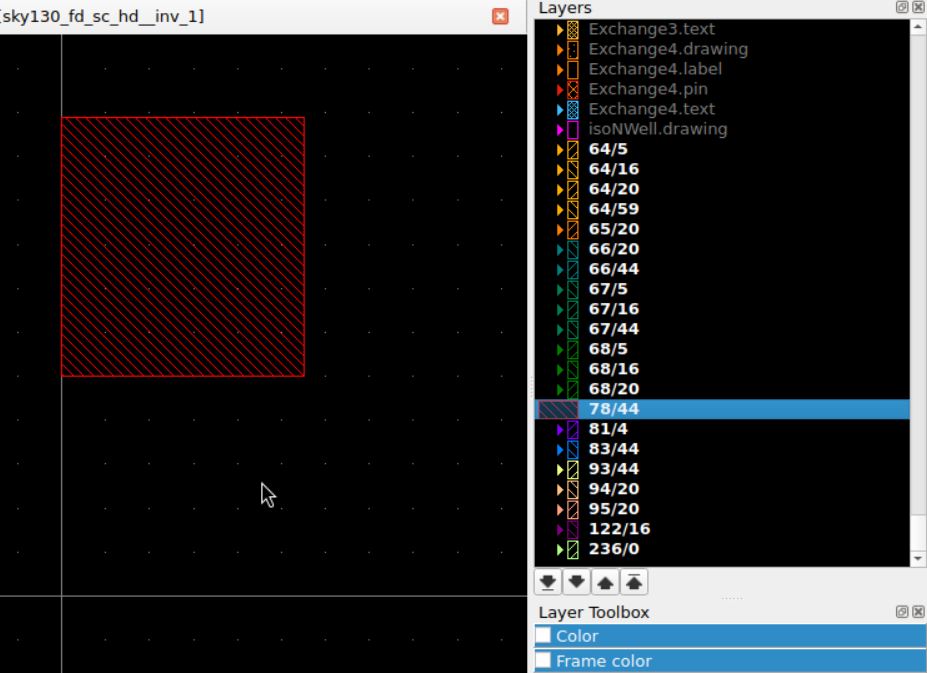Viewport: 927px width, 673px height.
Task: Undock the Layer Toolbox panel
Action: click(x=903, y=612)
